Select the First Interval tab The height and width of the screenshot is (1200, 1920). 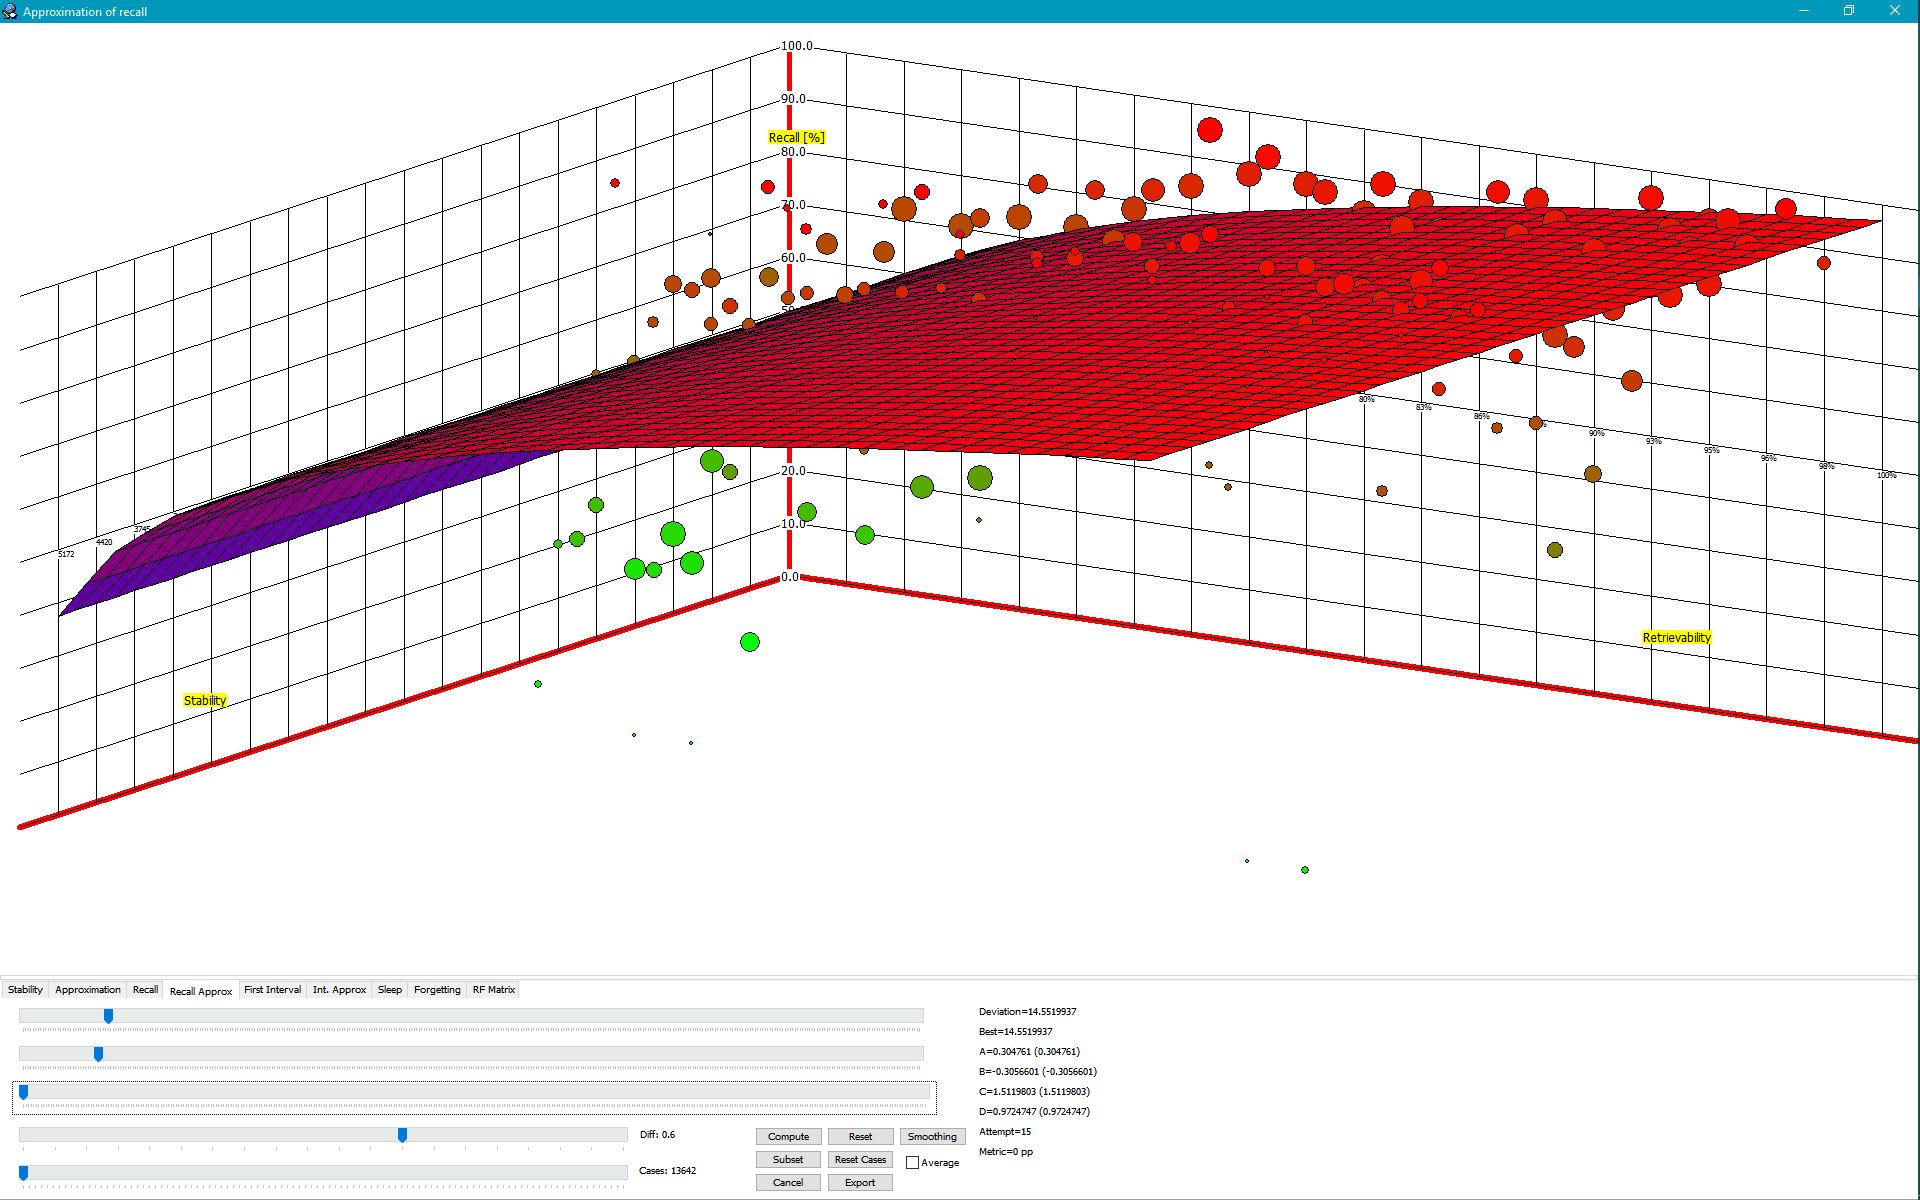click(x=272, y=989)
